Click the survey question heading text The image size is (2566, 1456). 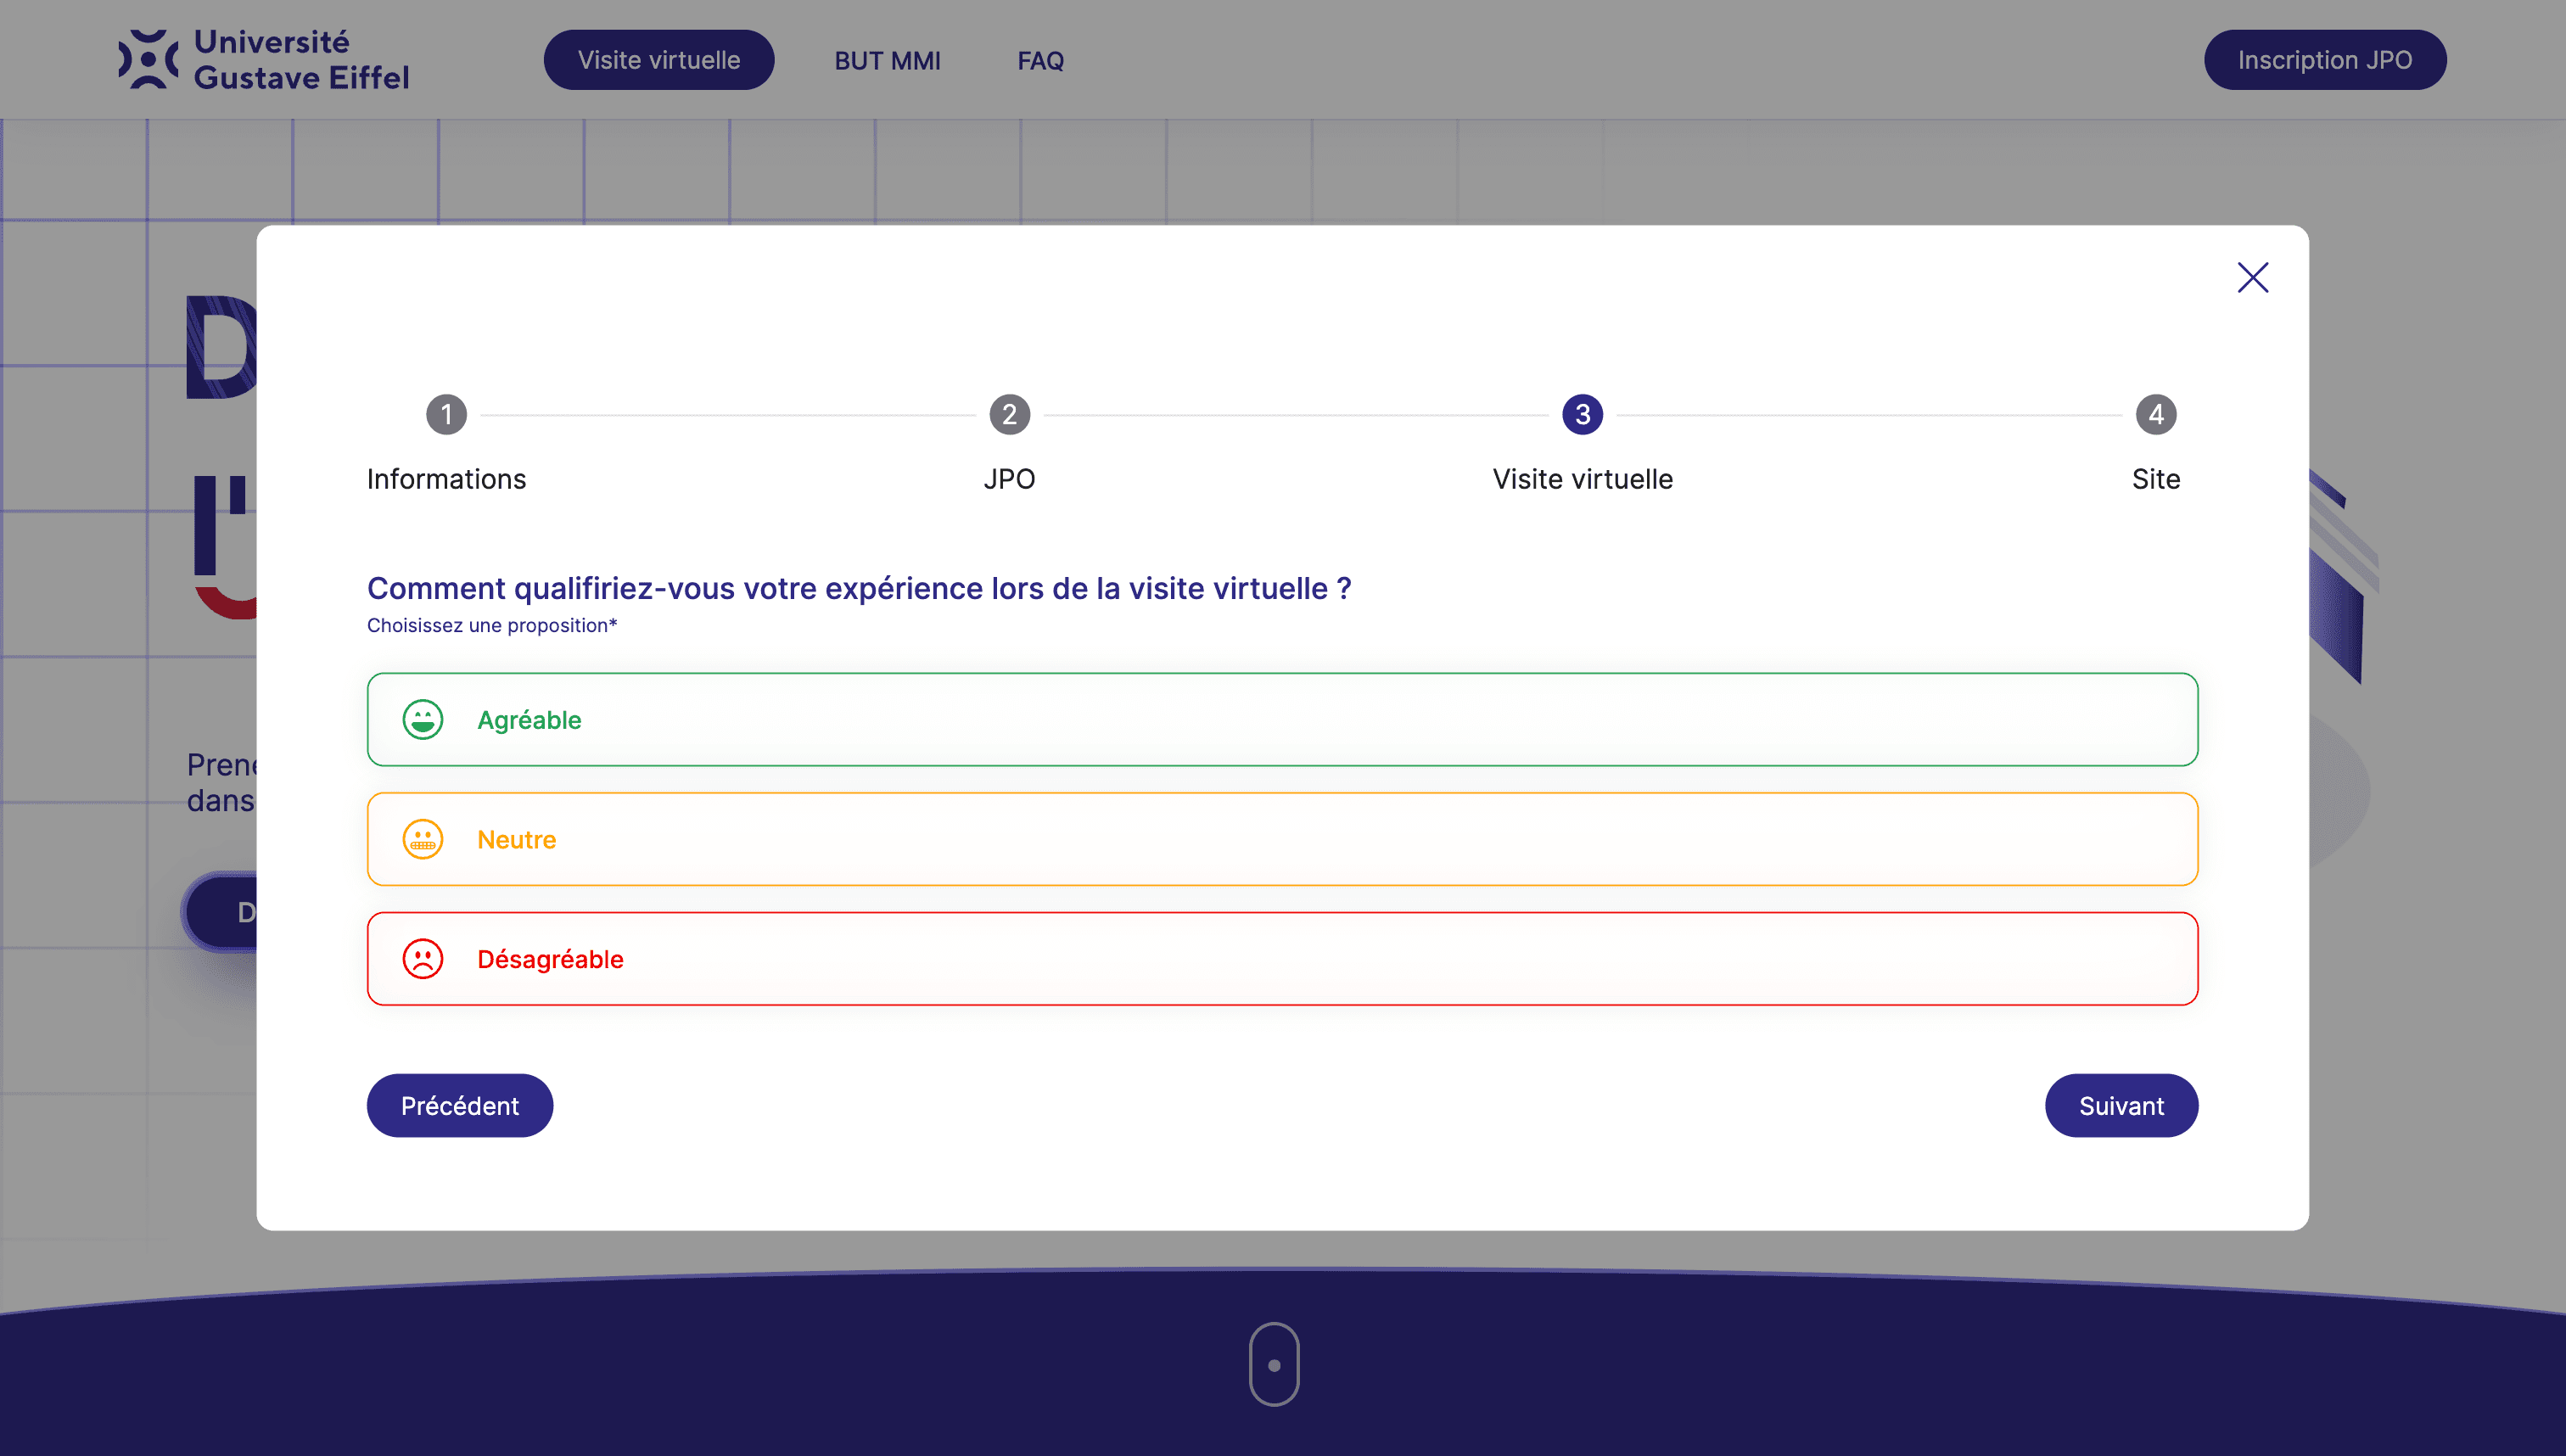(x=859, y=588)
